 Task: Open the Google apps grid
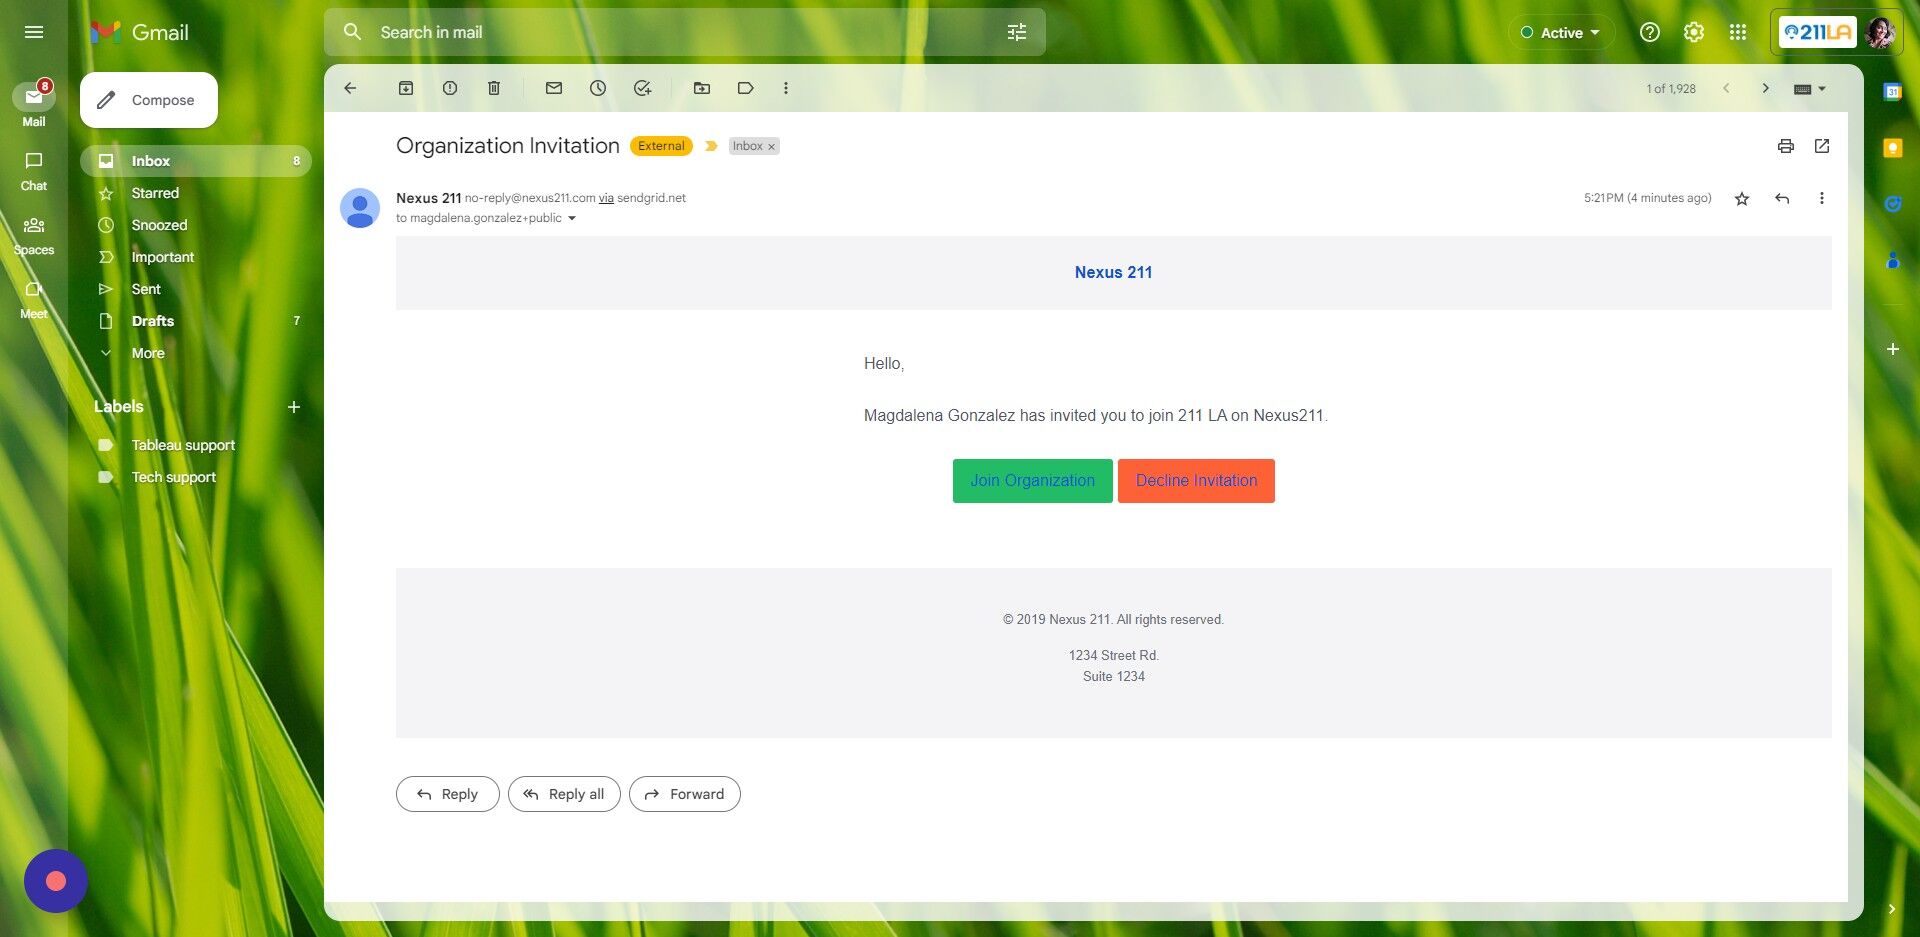[1738, 32]
